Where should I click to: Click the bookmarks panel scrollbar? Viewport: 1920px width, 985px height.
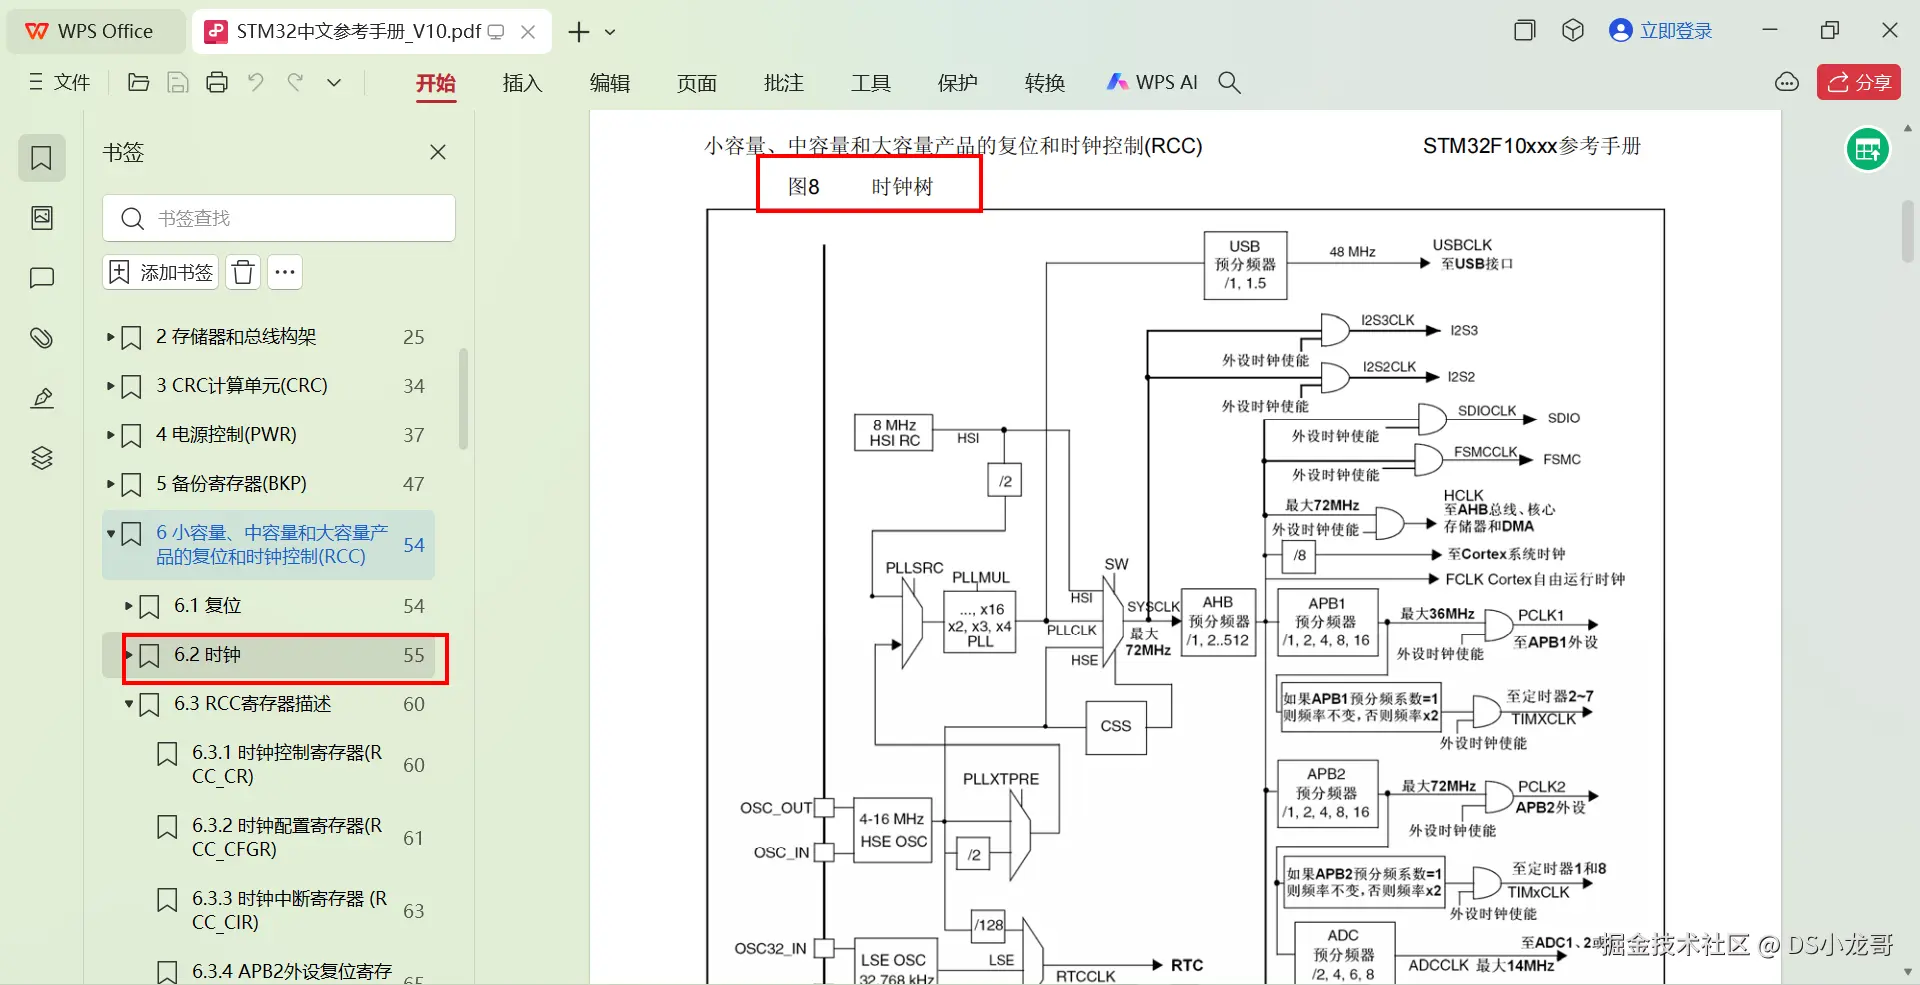pos(463,399)
